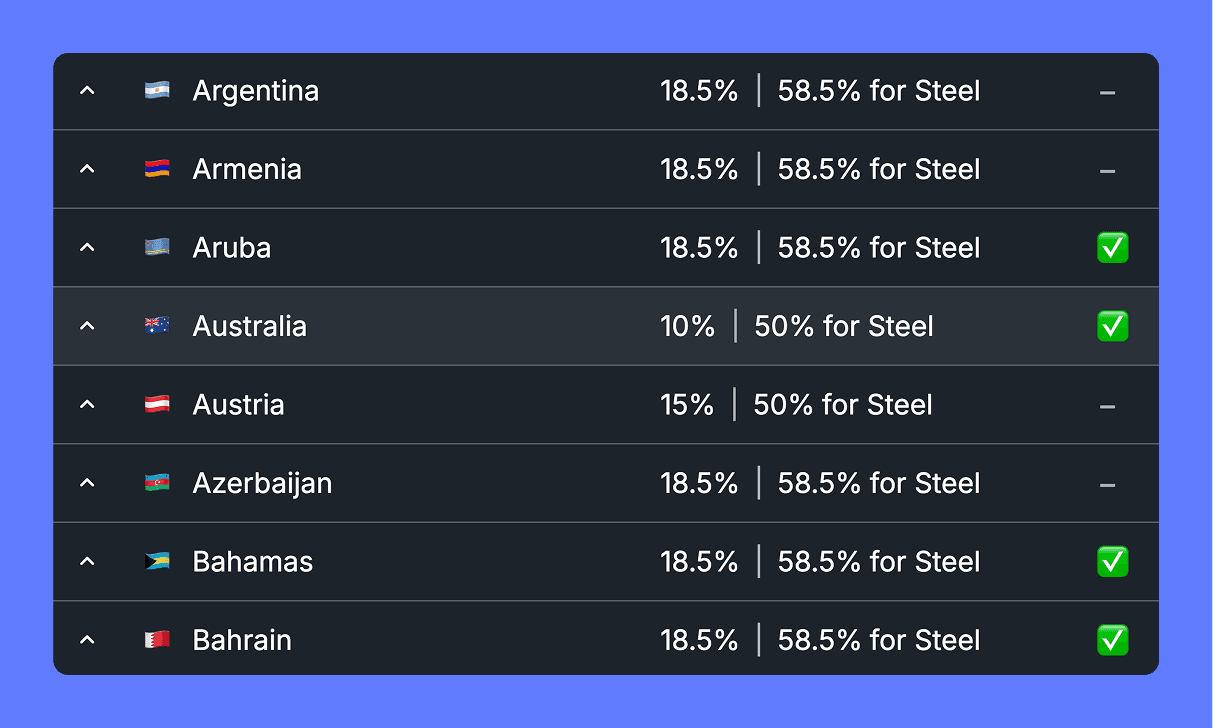Screen dimensions: 1213x728
Task: Select the Azerbaijan row entry
Action: coord(606,483)
